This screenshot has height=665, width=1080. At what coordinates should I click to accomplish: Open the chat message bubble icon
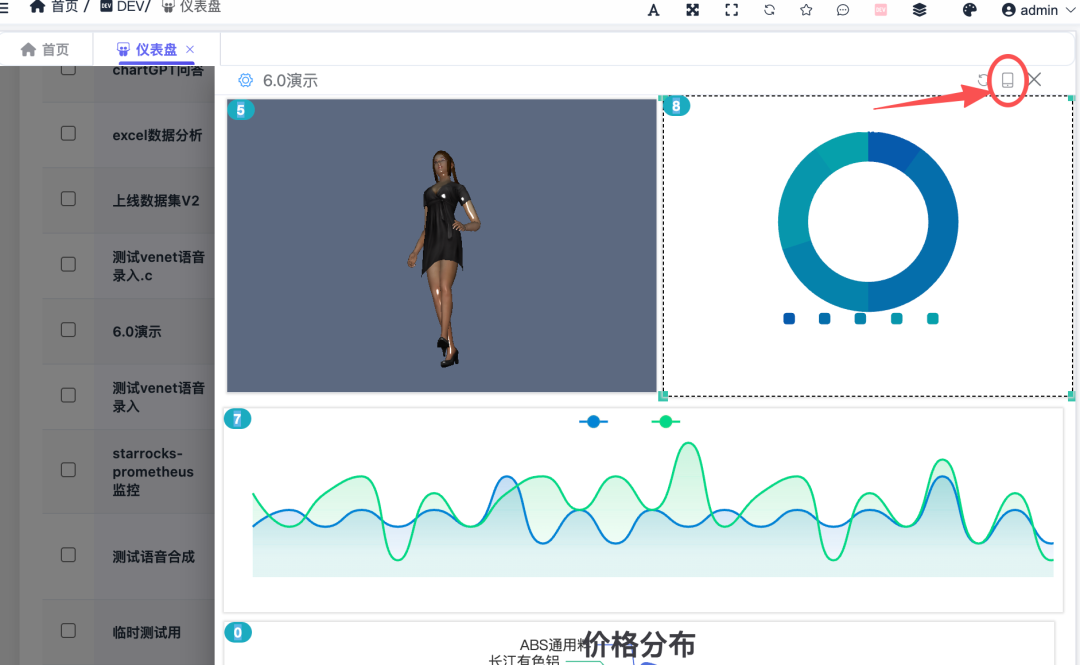pos(843,10)
